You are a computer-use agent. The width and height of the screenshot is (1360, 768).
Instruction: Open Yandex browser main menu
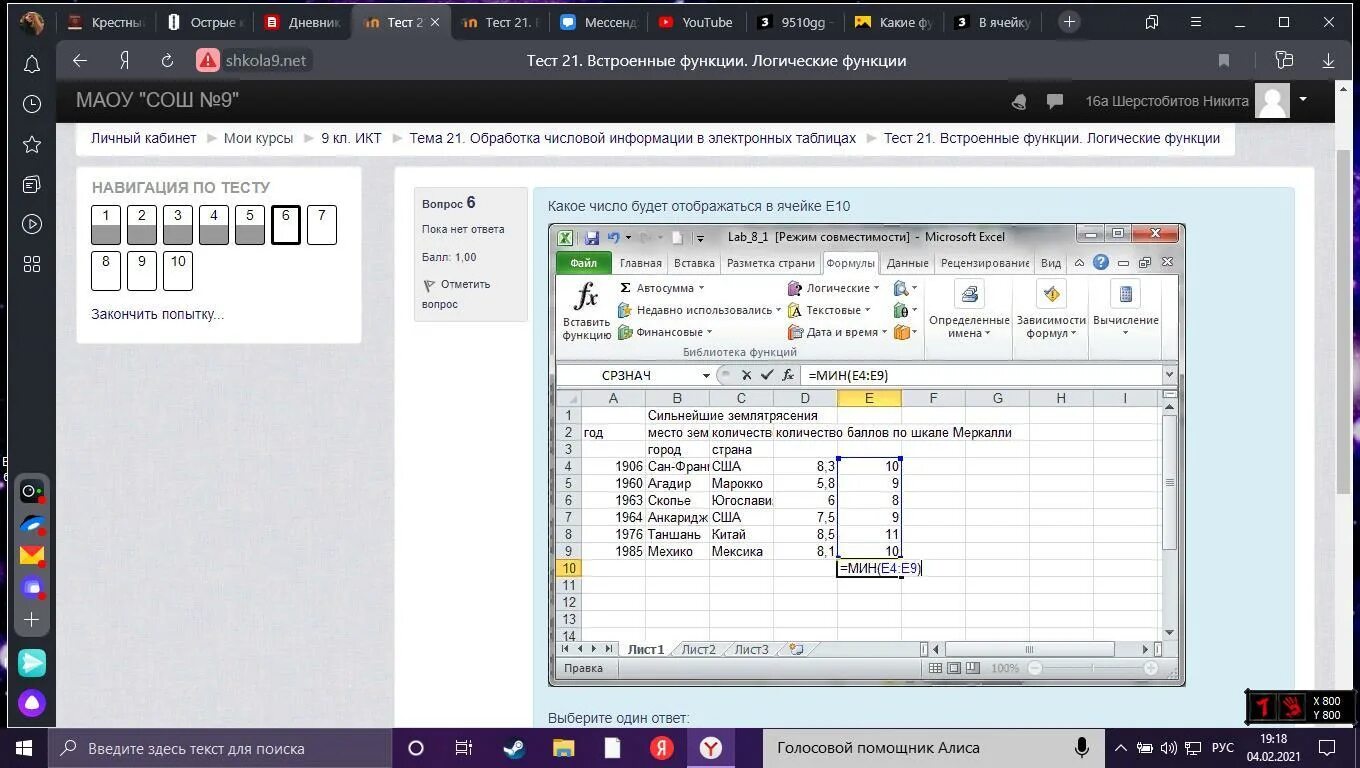pos(1195,22)
